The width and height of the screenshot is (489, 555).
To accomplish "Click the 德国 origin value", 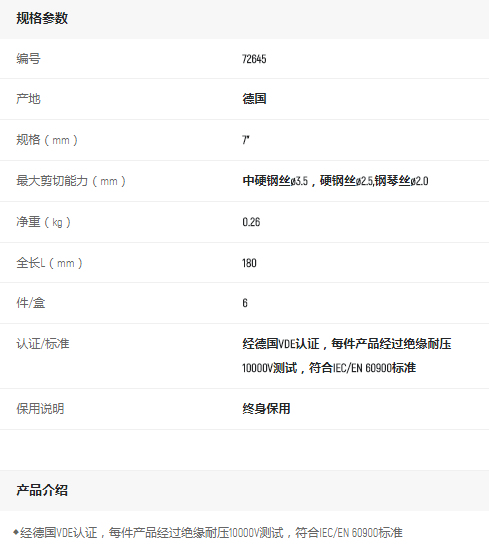I will click(x=254, y=98).
